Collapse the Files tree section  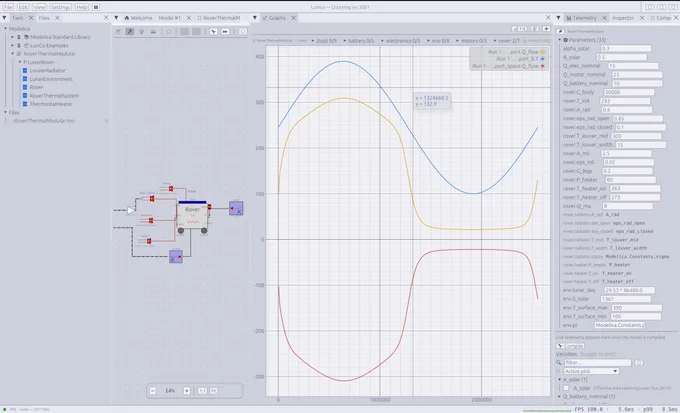point(6,112)
